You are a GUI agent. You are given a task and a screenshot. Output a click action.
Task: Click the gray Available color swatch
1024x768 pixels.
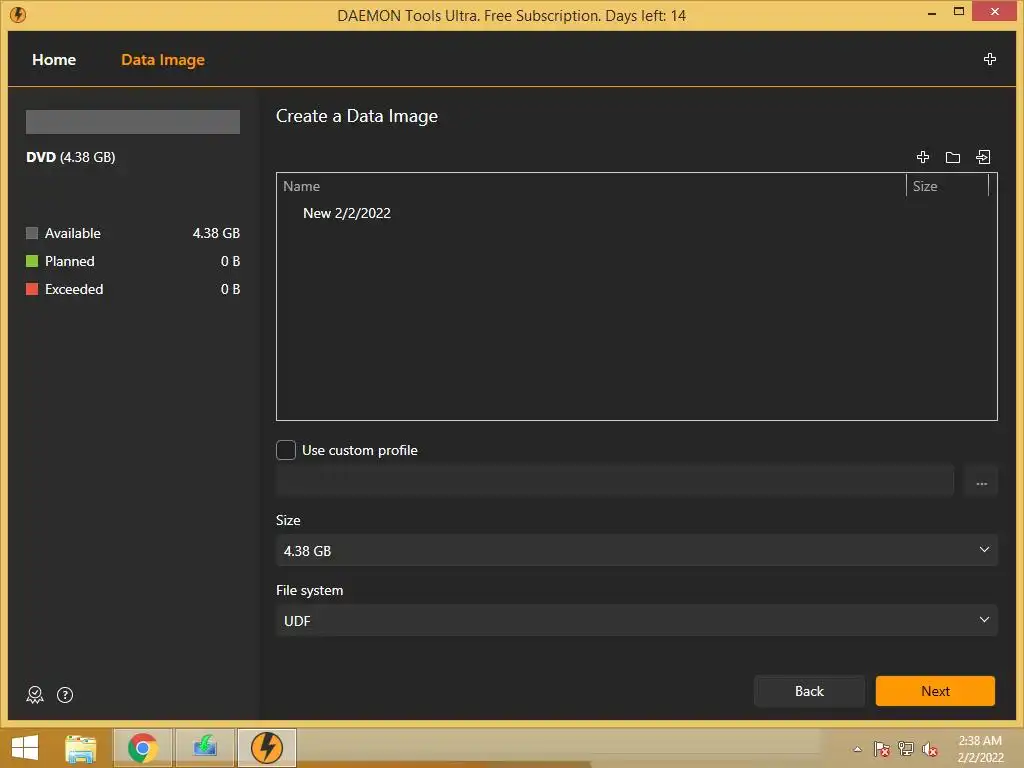tap(32, 233)
